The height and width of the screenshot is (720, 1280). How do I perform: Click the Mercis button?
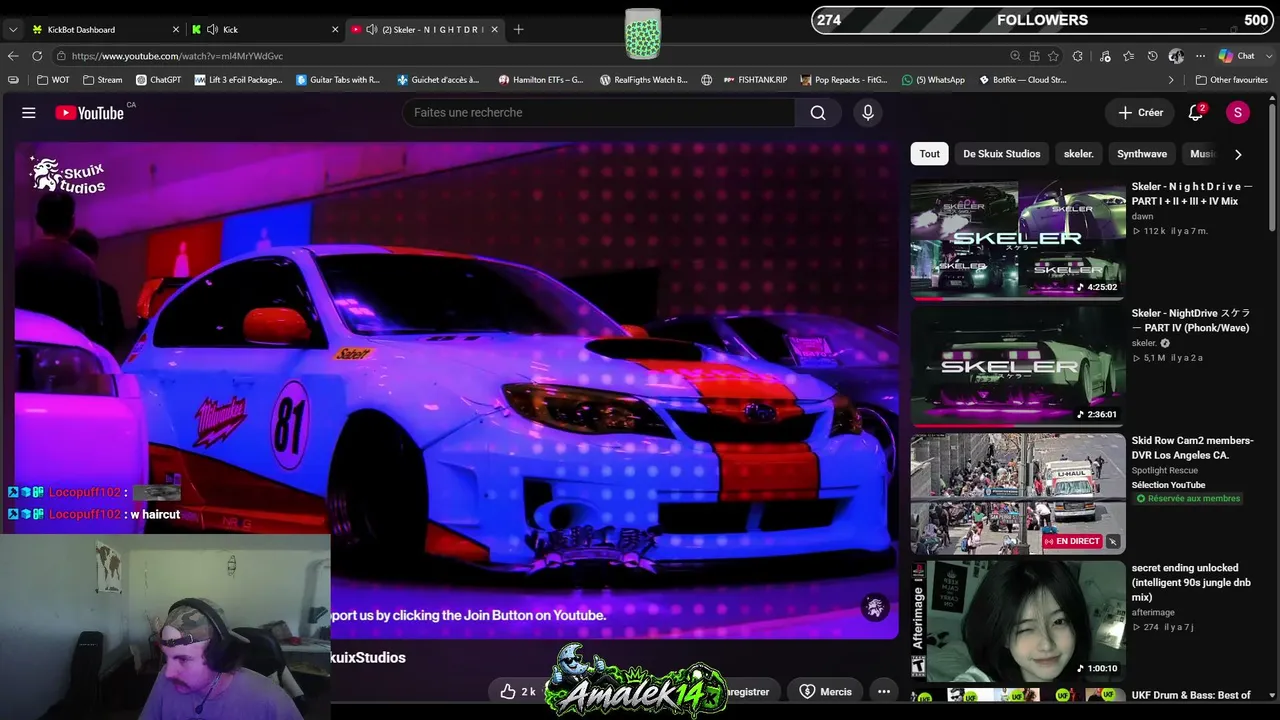click(826, 691)
